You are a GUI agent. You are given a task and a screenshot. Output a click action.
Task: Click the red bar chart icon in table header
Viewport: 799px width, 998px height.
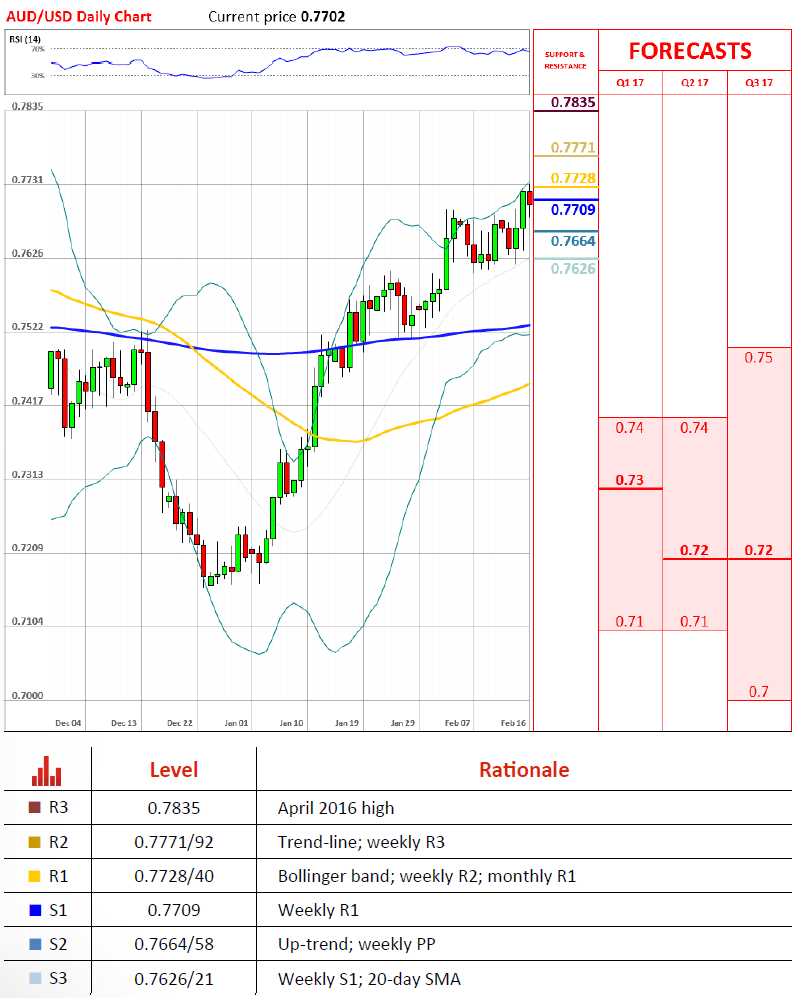47,770
